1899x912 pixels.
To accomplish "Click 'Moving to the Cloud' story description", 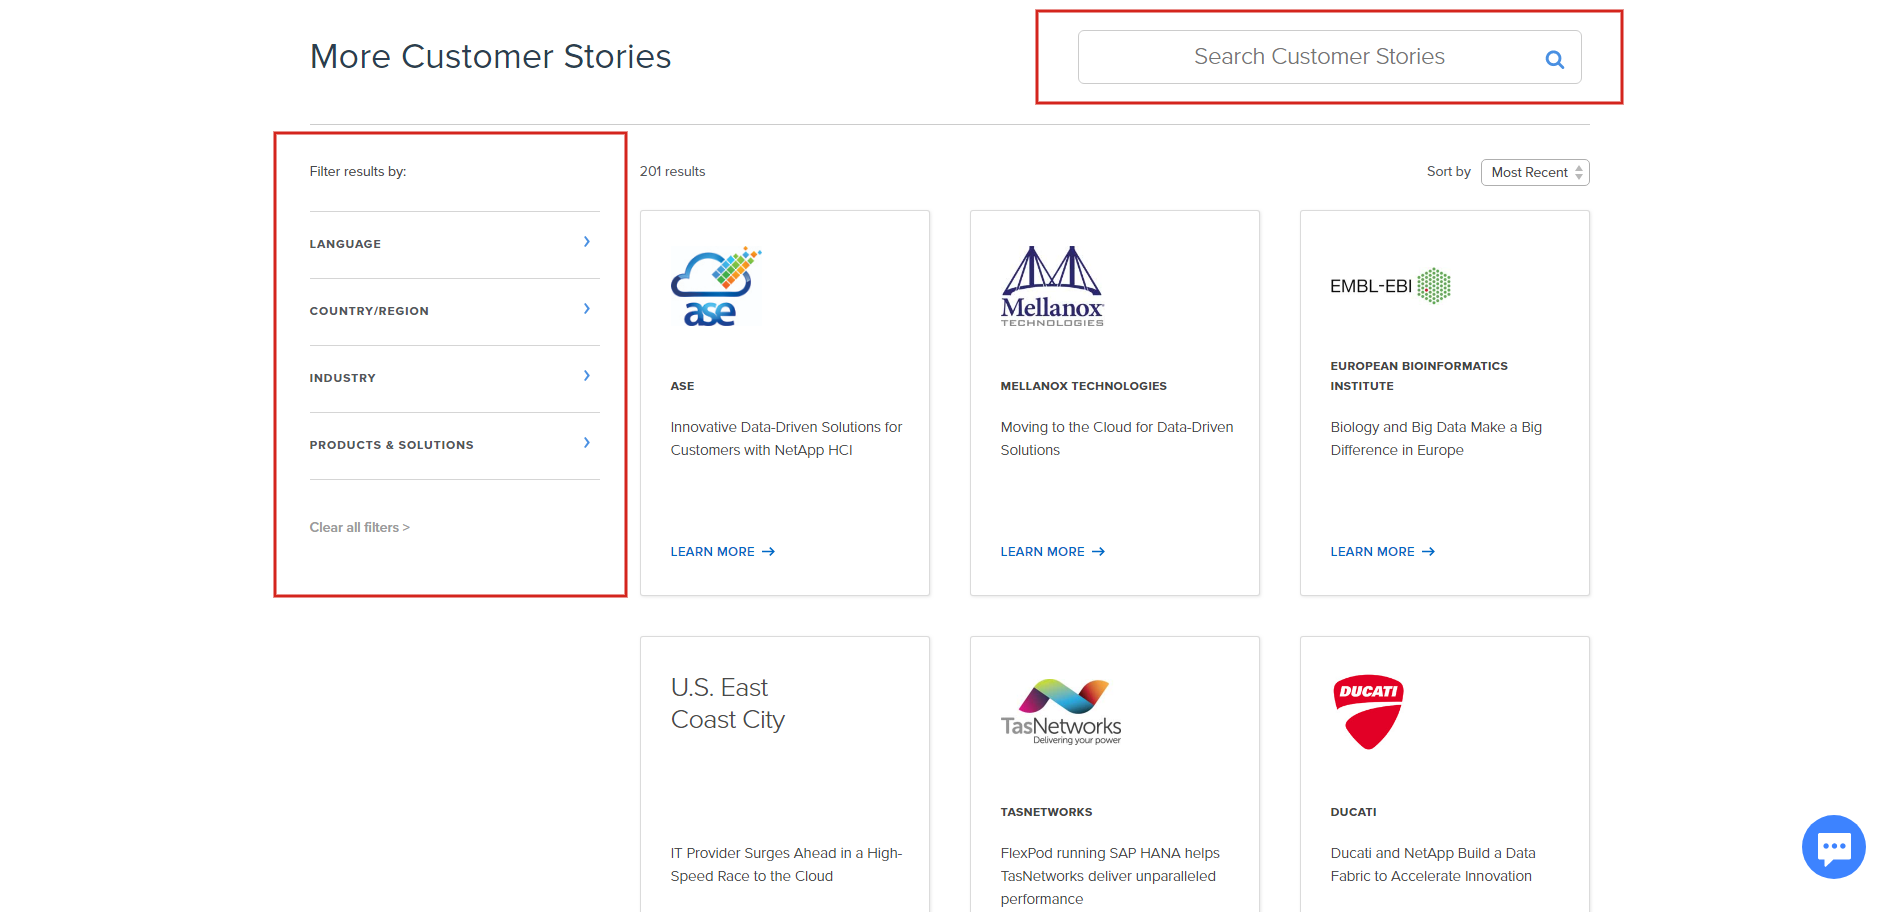I will pyautogui.click(x=1117, y=439).
